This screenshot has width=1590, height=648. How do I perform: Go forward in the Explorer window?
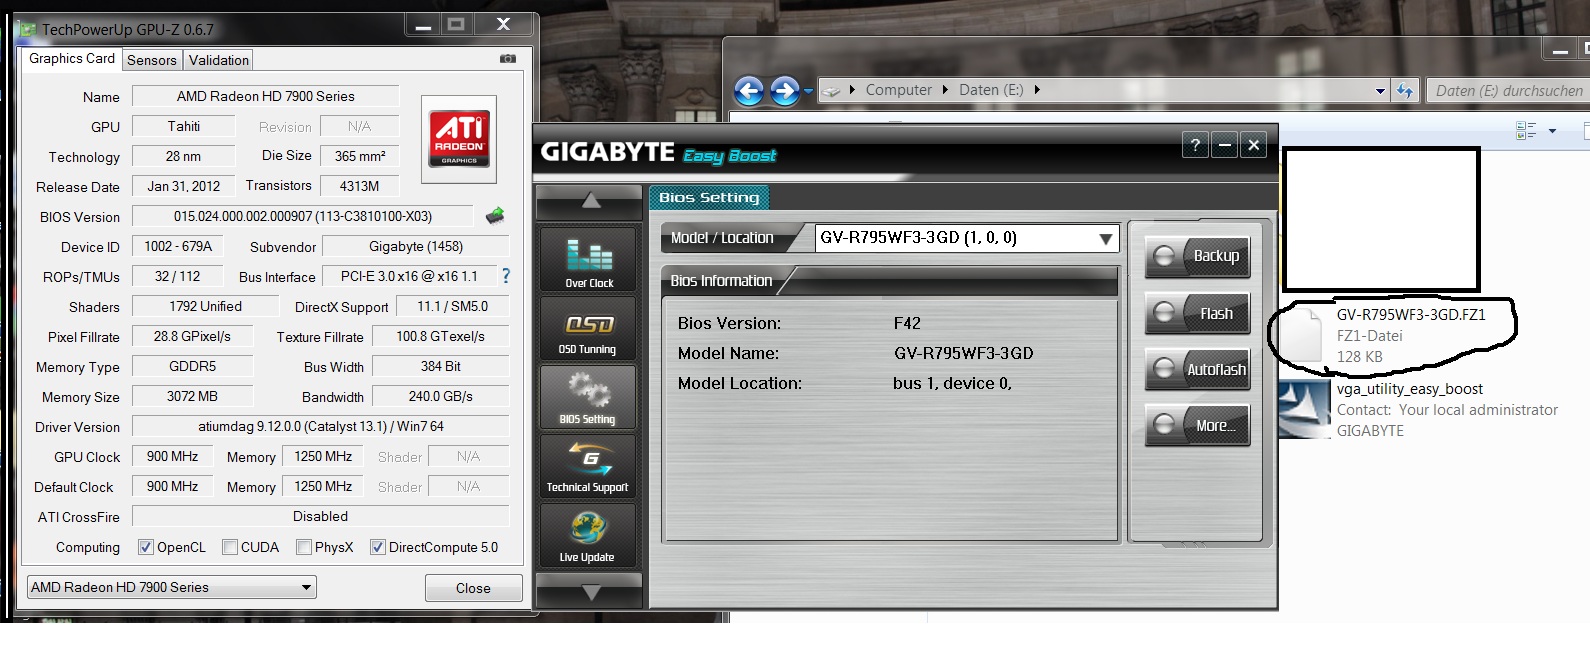pyautogui.click(x=785, y=91)
